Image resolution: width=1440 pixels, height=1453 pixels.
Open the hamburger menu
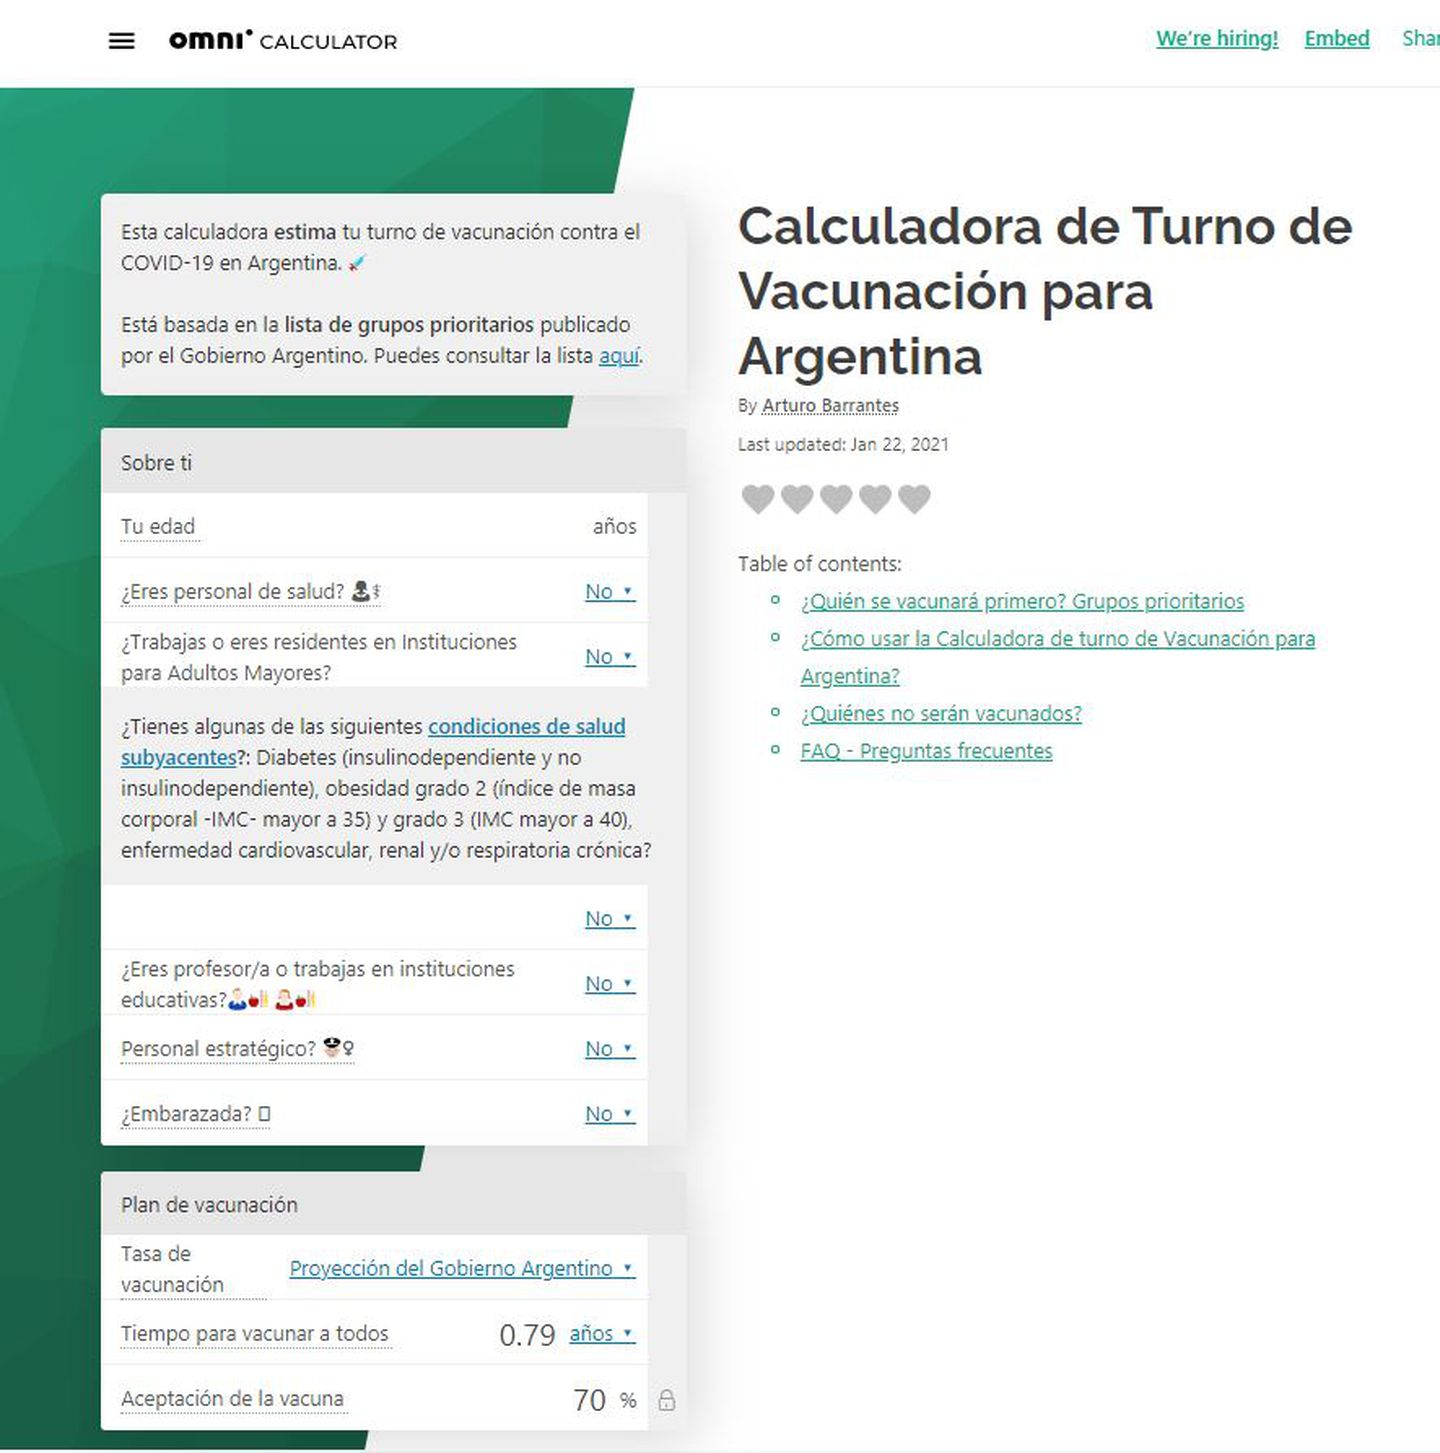click(x=121, y=41)
